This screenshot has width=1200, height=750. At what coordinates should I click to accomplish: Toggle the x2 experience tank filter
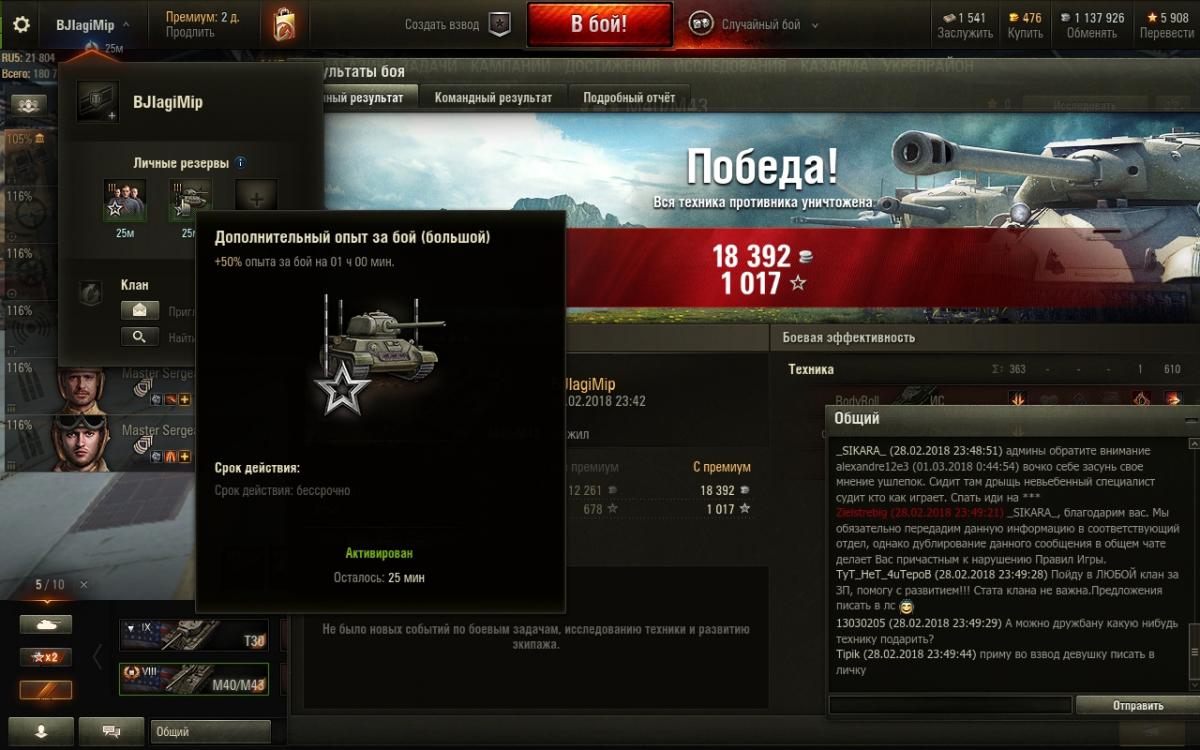tap(46, 657)
